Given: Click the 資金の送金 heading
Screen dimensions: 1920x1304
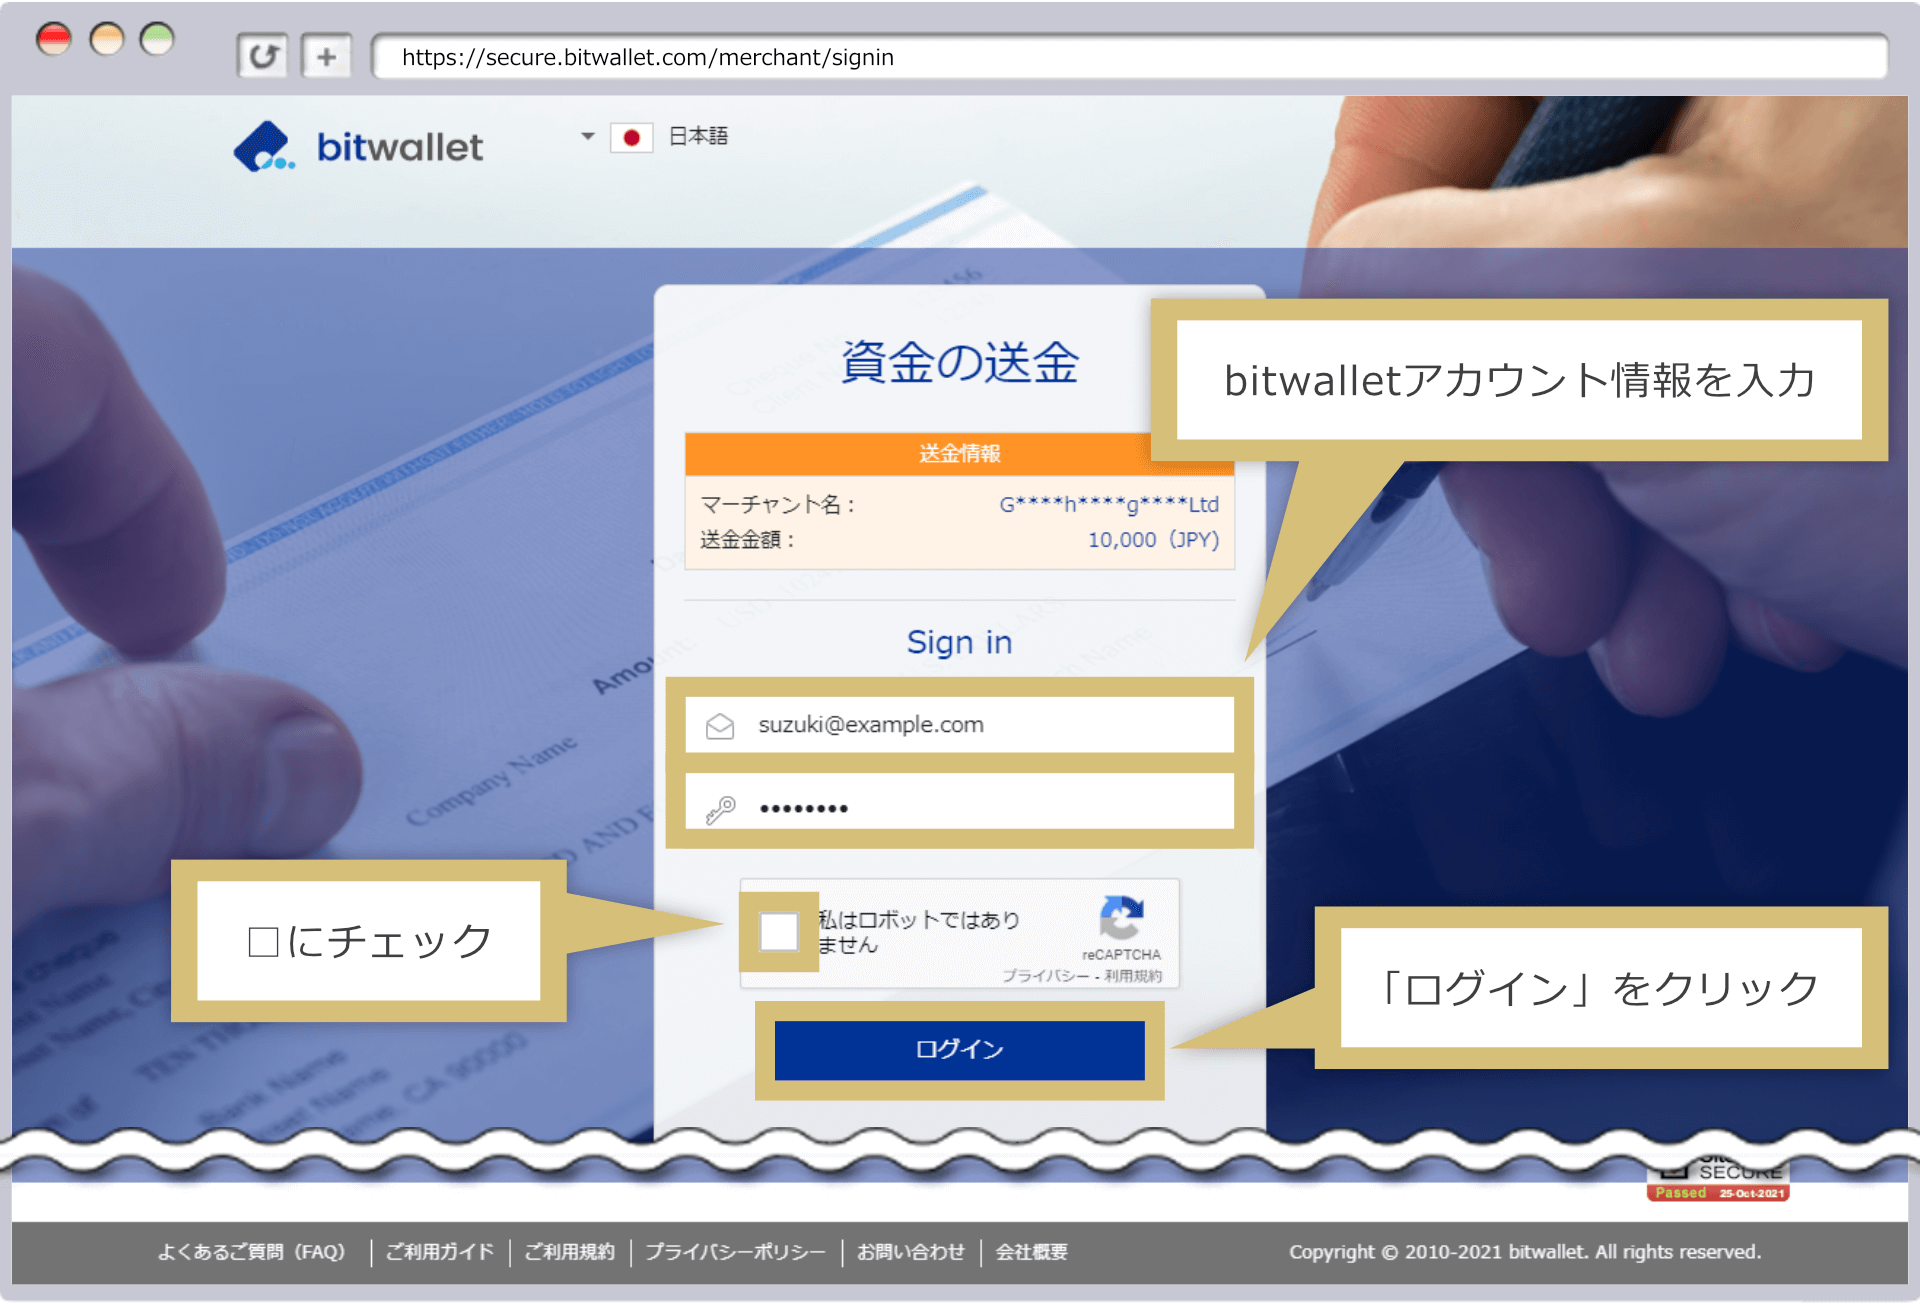Looking at the screenshot, I should [x=959, y=362].
